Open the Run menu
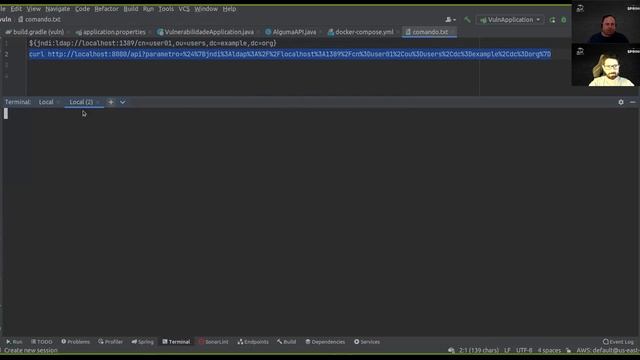Screen dimensions: 640x360 coord(148,9)
